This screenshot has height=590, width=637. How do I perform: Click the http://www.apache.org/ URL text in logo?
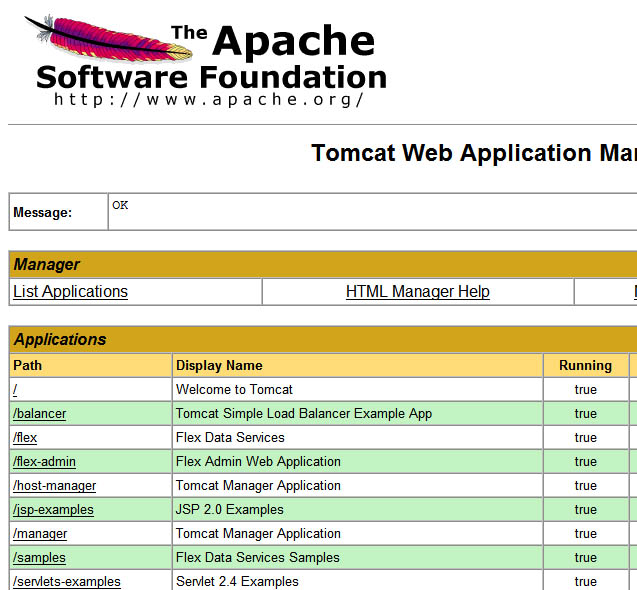tap(209, 100)
